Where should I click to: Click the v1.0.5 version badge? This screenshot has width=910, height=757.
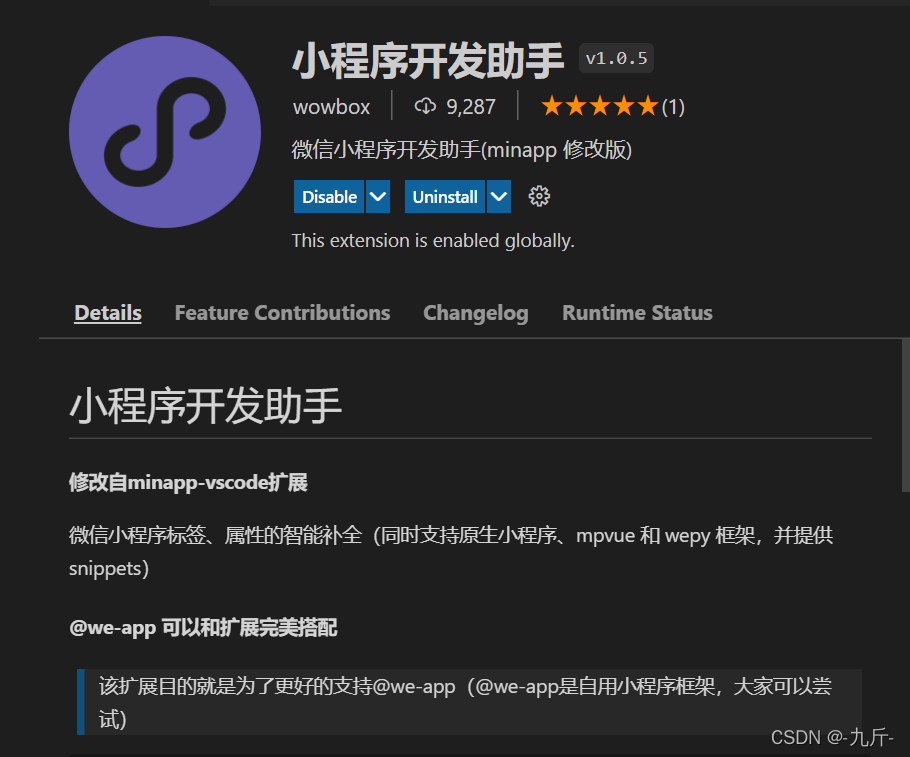616,58
